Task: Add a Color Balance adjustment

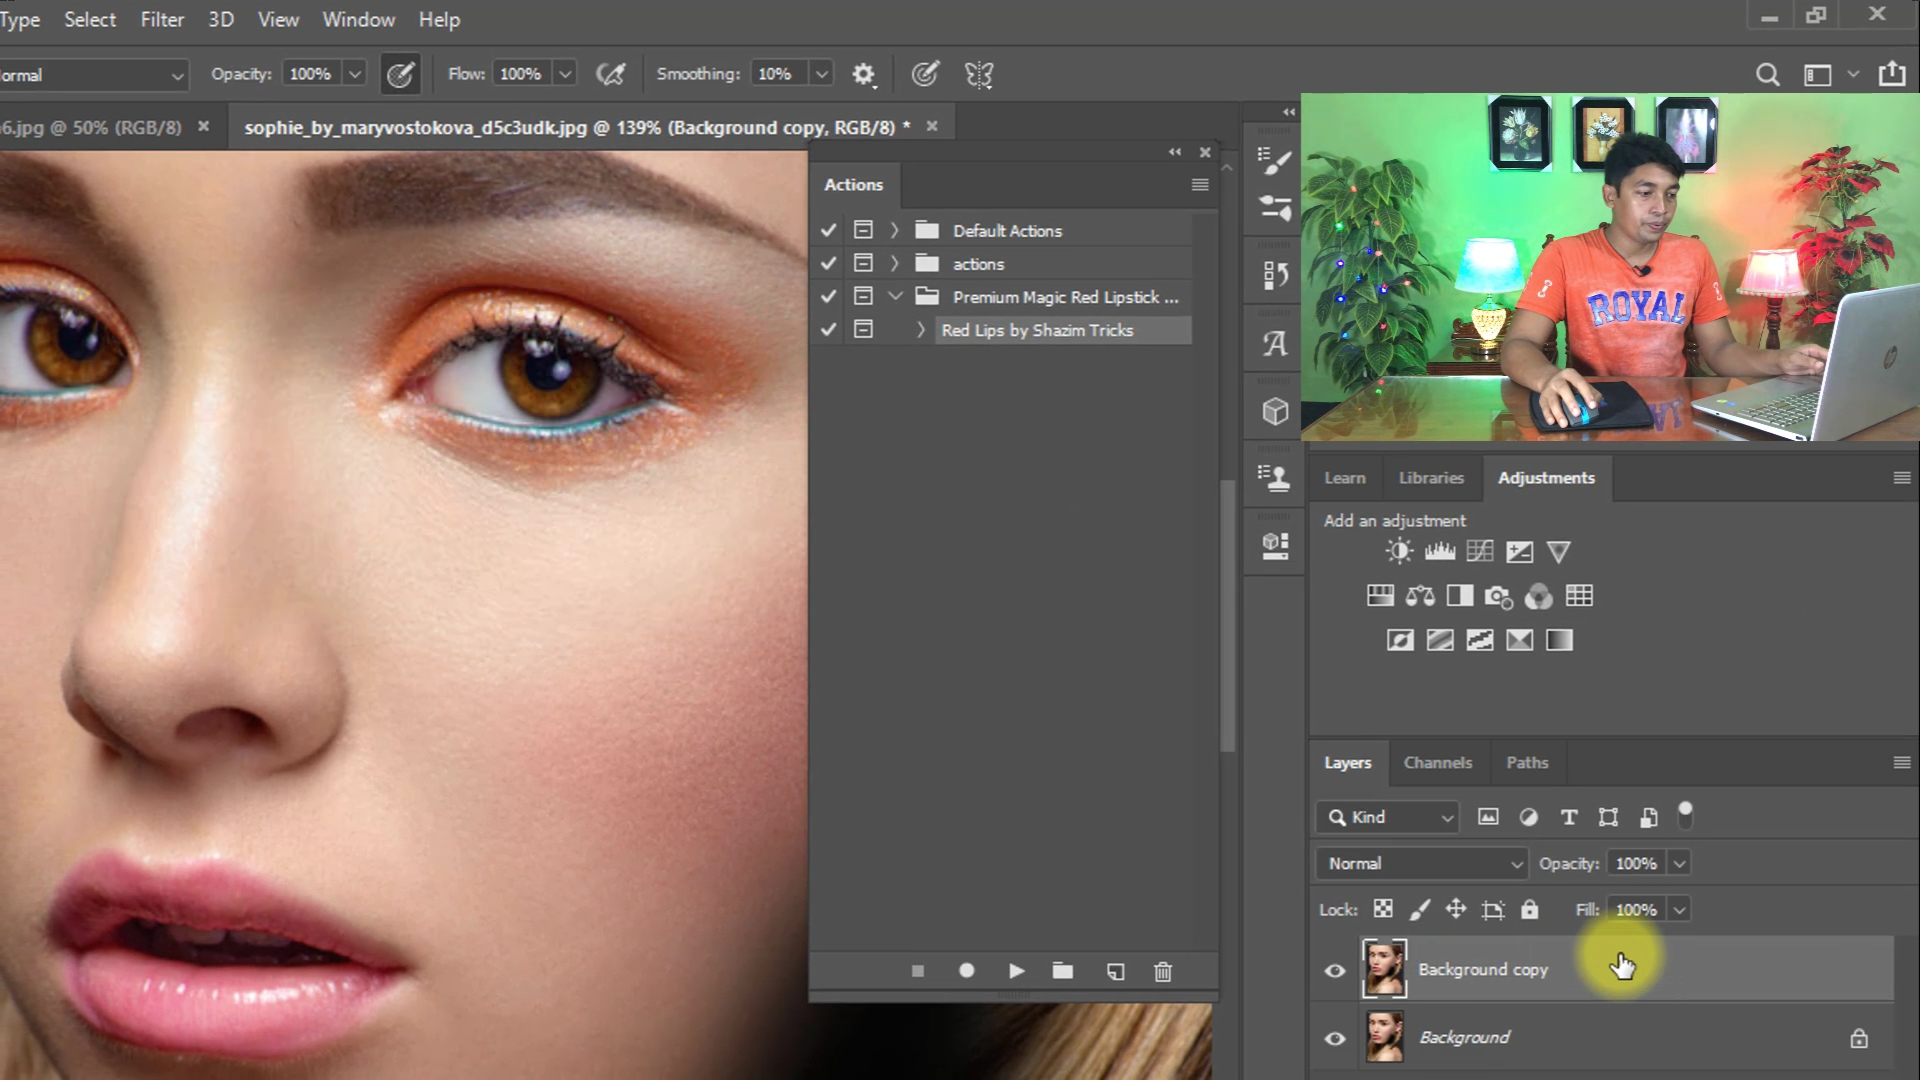Action: click(1420, 596)
